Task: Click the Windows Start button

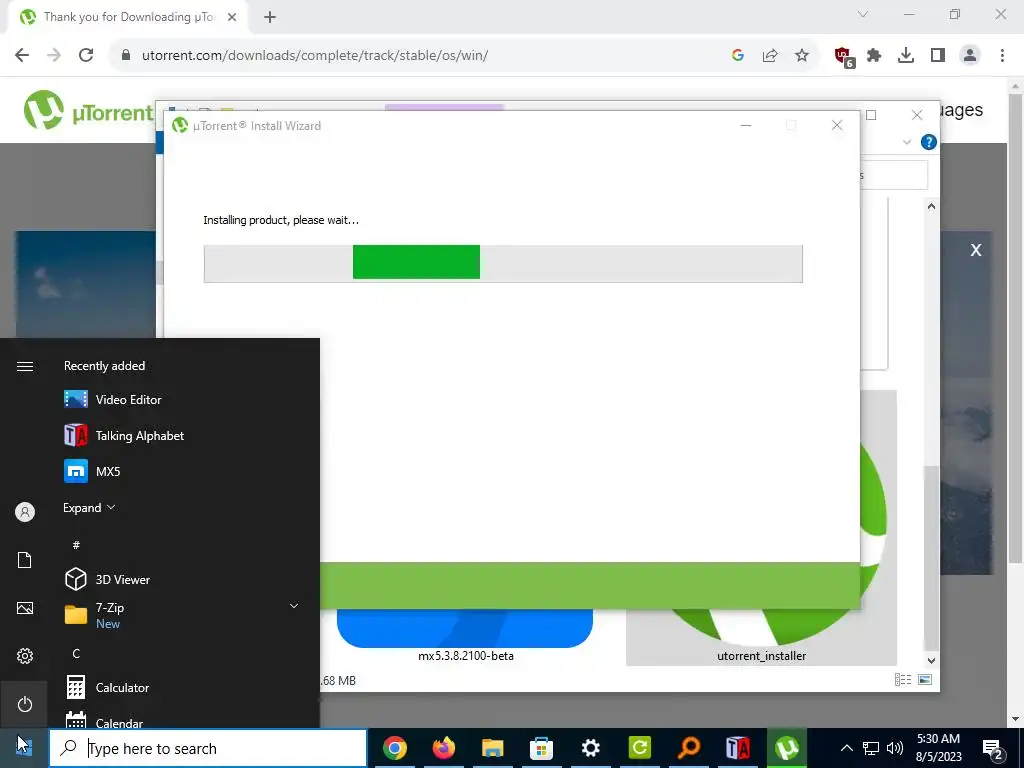Action: 24,748
